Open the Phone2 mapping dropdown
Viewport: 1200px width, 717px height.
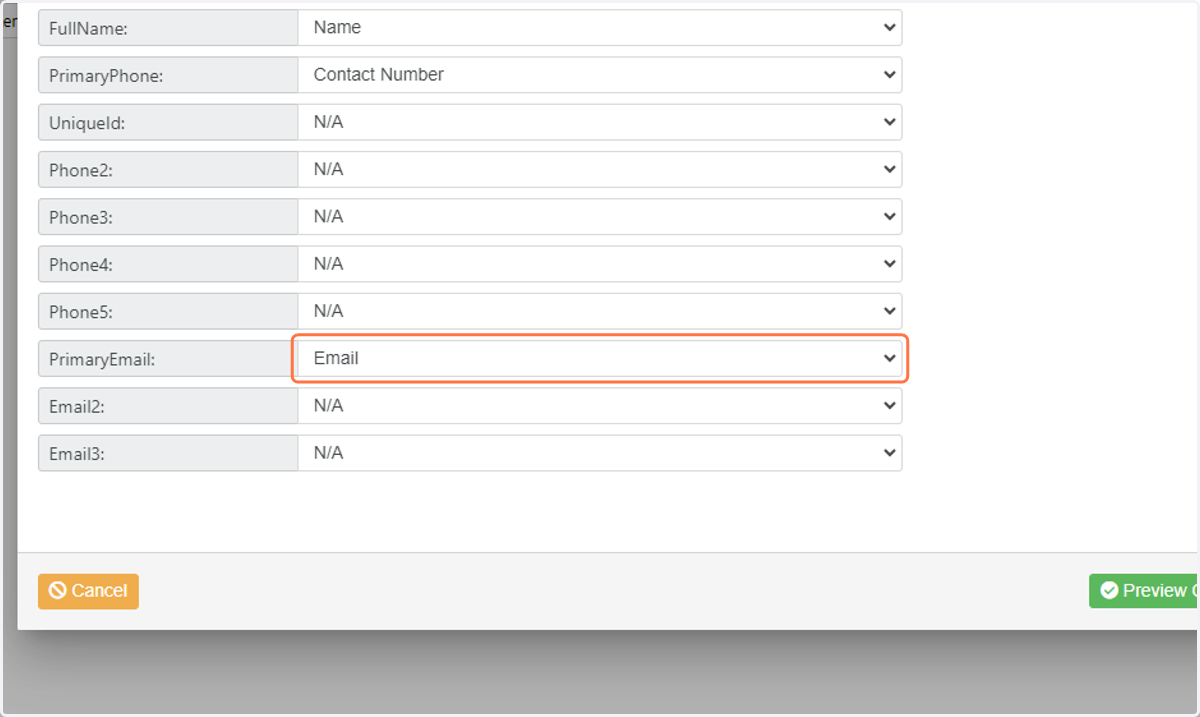[600, 170]
